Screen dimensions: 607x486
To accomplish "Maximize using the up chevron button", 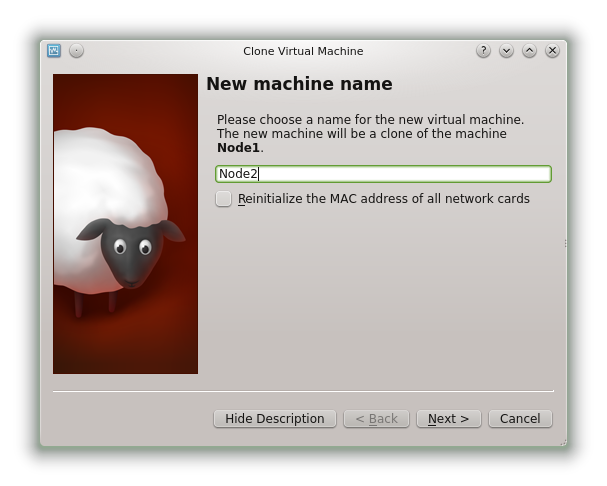I will [529, 51].
